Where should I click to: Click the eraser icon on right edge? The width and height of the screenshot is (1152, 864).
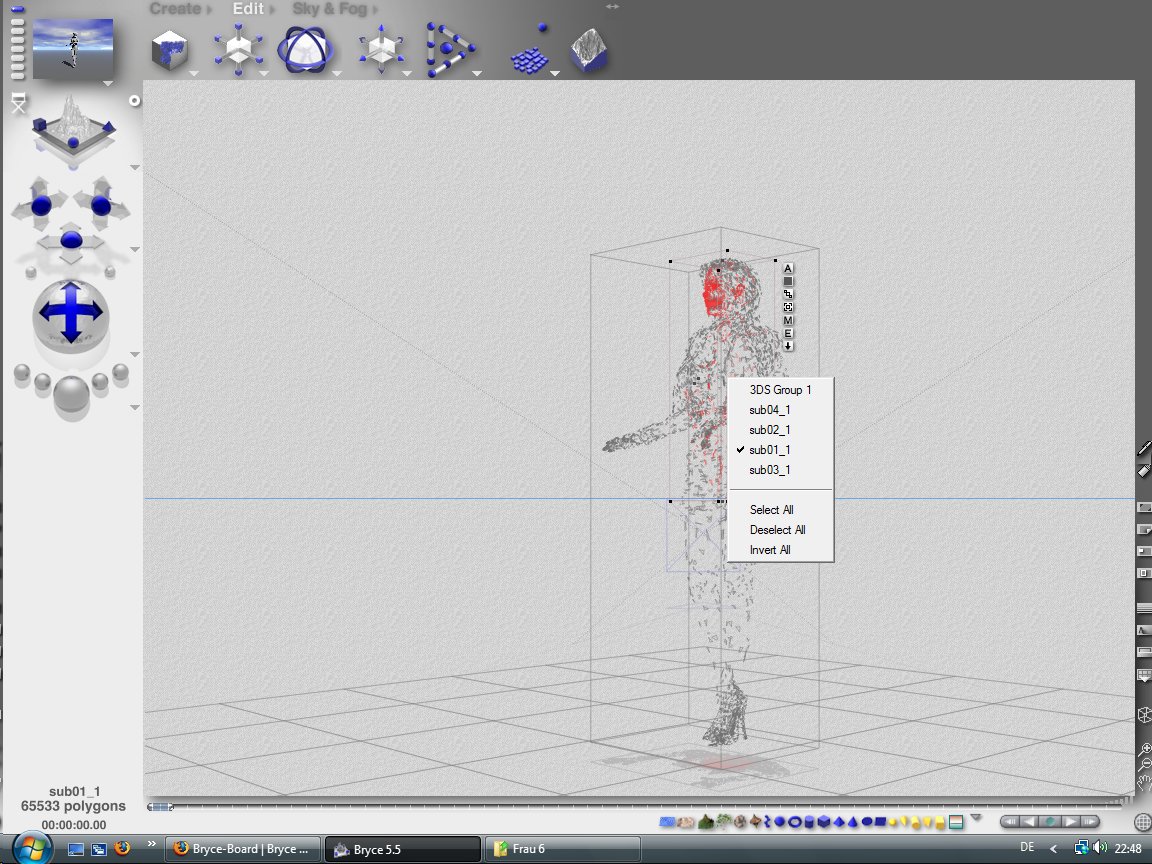1145,470
